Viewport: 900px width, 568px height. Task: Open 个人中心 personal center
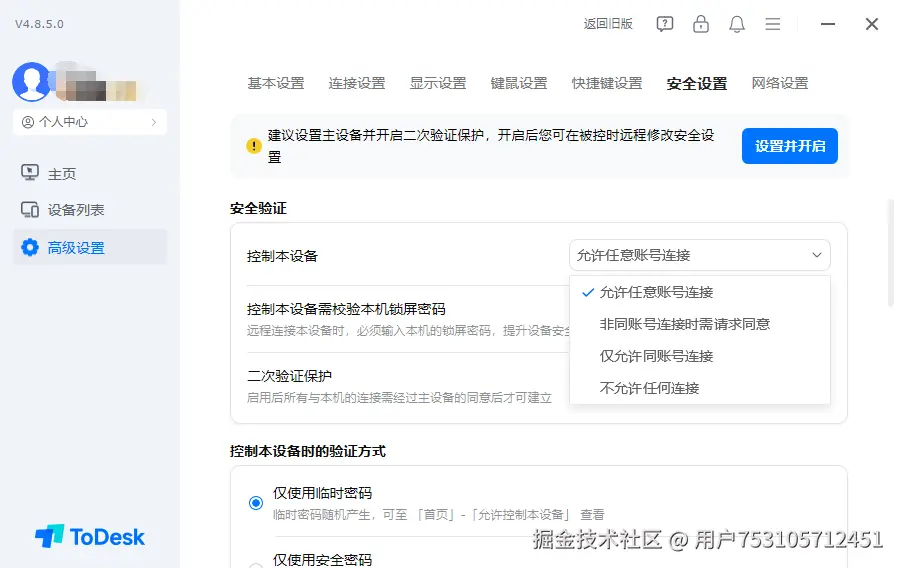point(90,122)
